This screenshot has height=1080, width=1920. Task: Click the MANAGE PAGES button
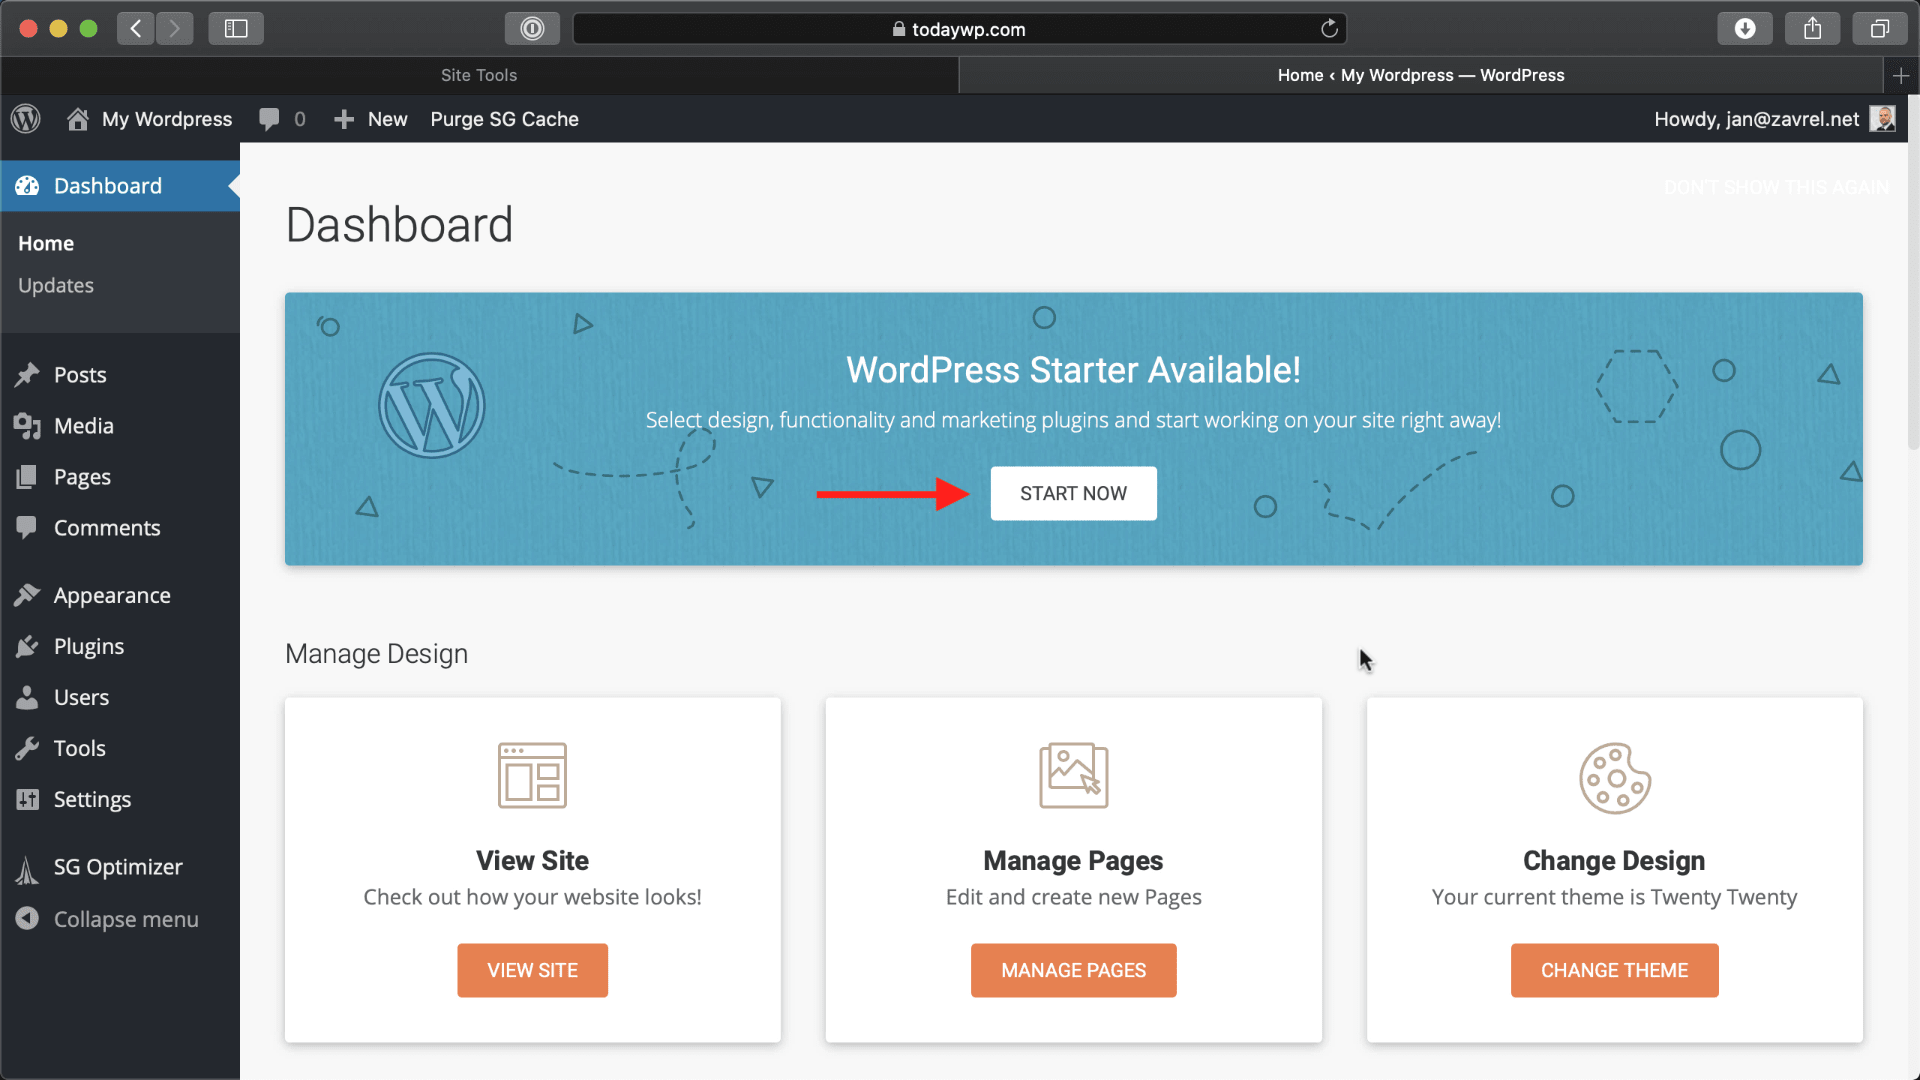point(1073,970)
